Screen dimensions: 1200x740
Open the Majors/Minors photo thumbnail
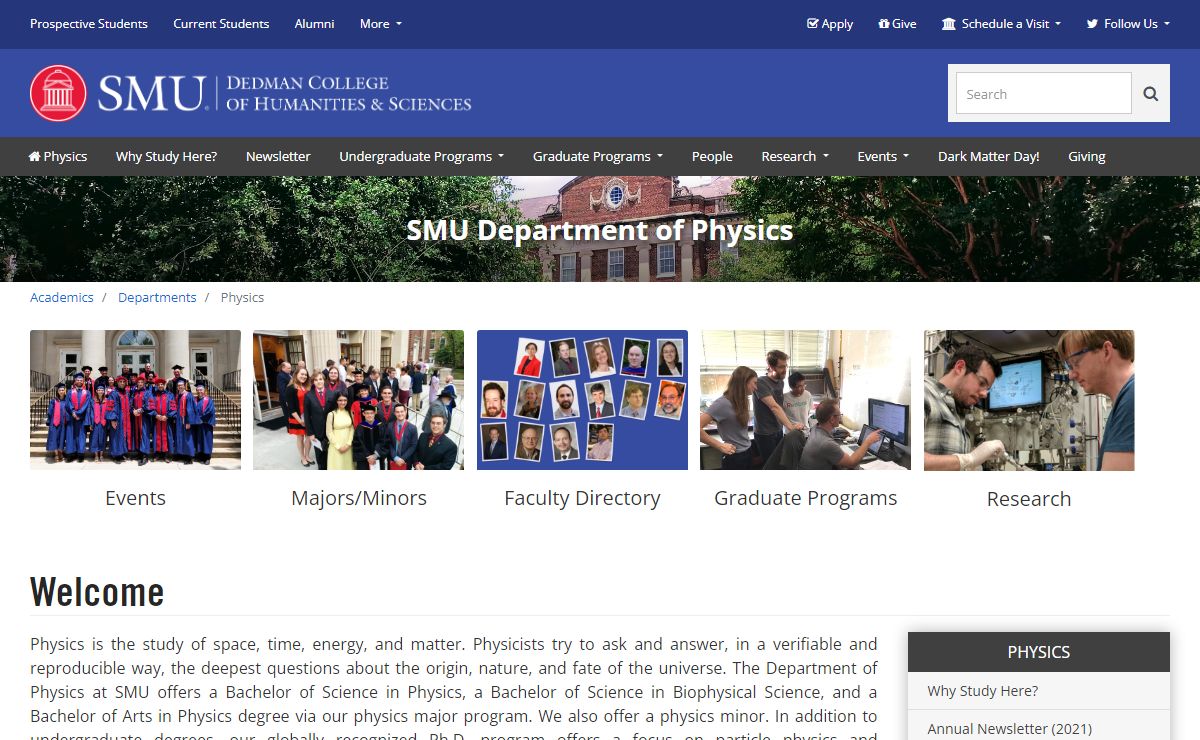358,400
